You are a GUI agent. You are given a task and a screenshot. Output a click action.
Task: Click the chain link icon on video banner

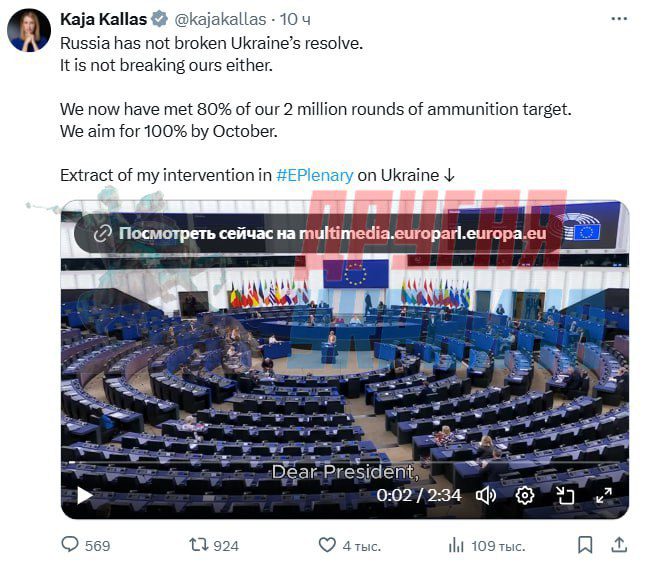(102, 233)
